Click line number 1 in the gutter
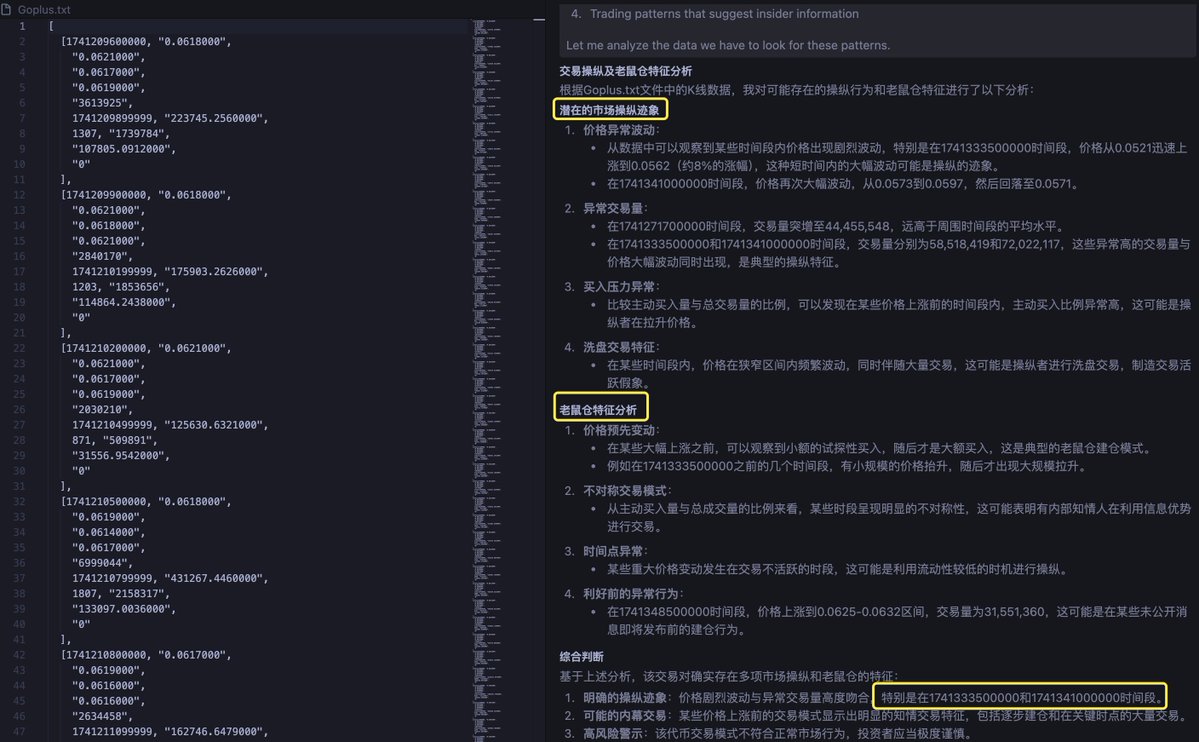This screenshot has width=1199, height=742. pyautogui.click(x=21, y=25)
